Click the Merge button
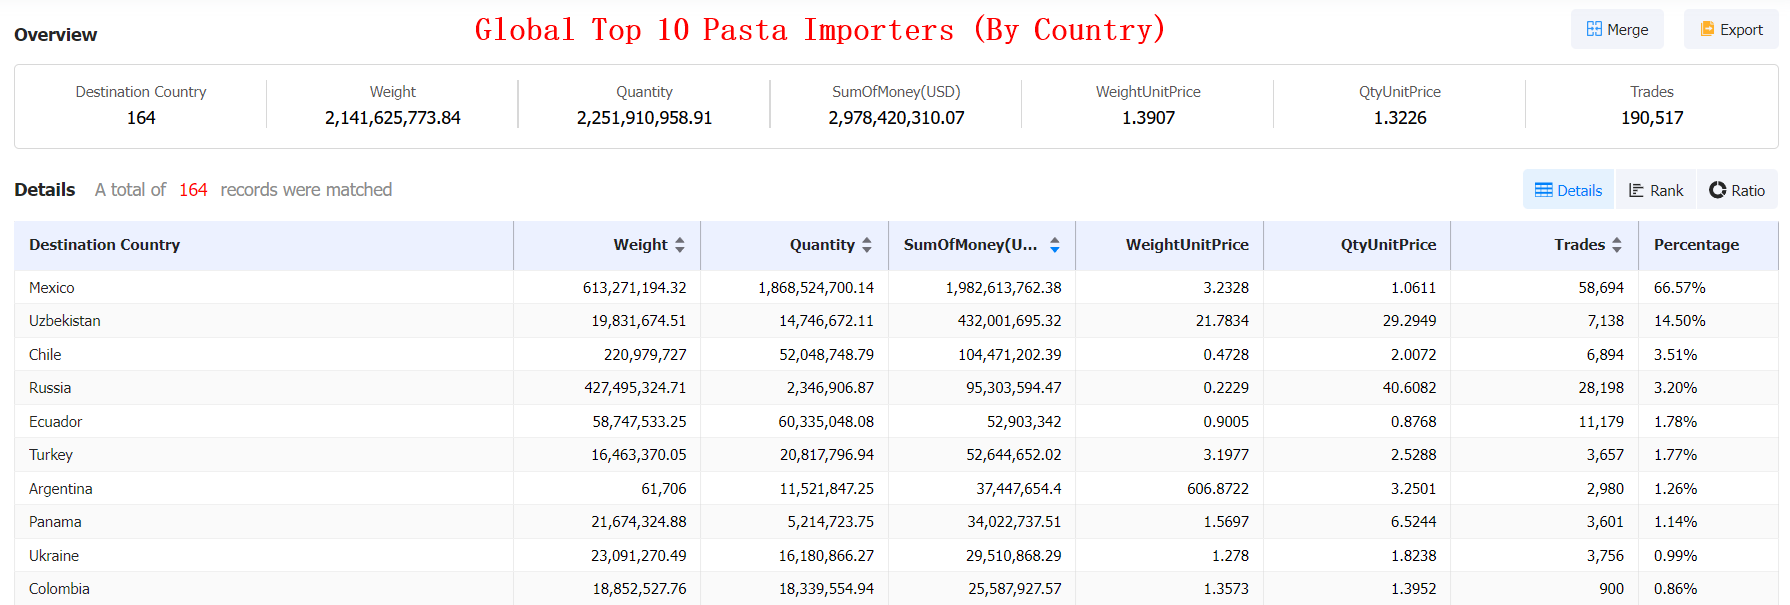 coord(1617,29)
